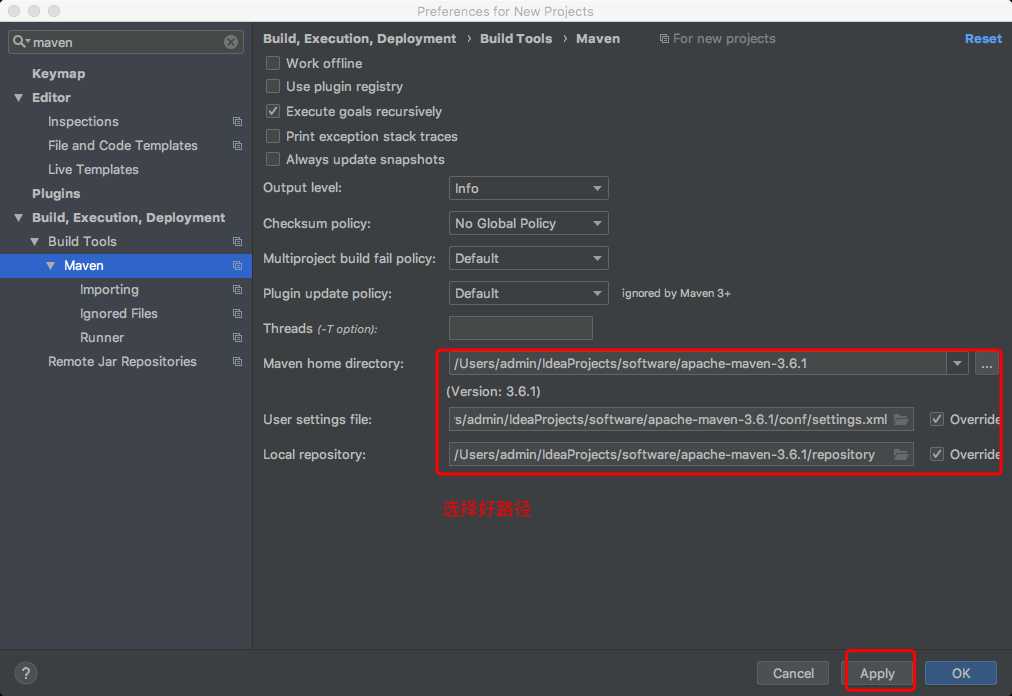Open Runner under Maven
This screenshot has height=696, width=1012.
[102, 338]
